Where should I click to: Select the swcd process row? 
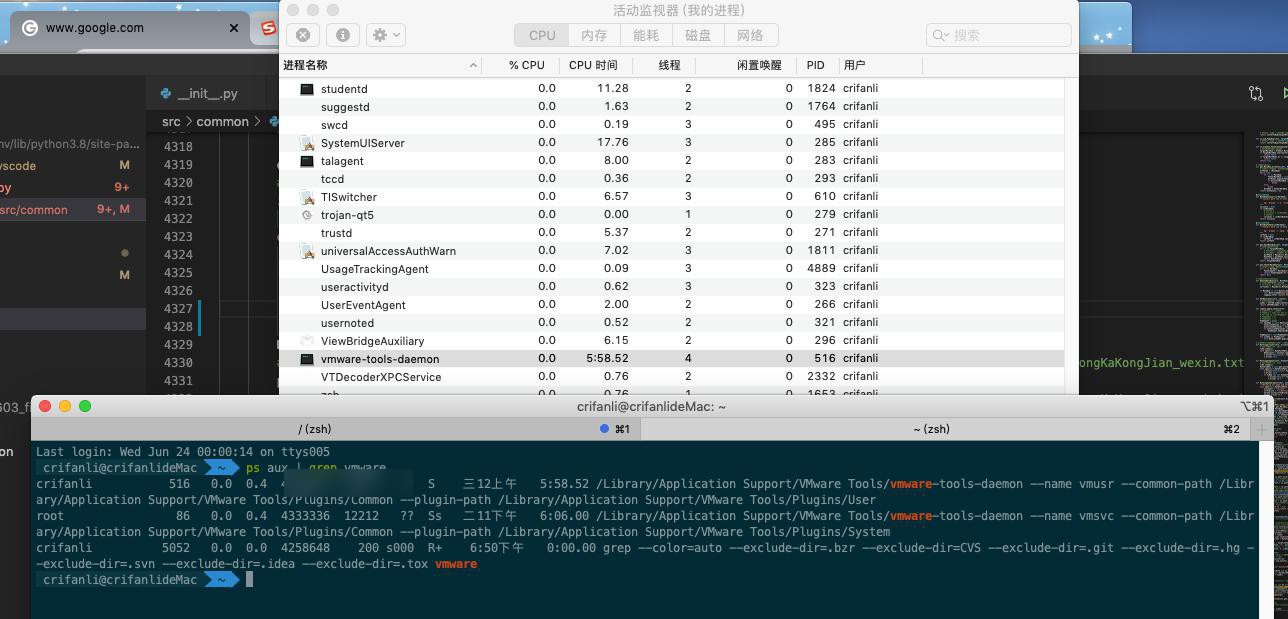click(672, 125)
